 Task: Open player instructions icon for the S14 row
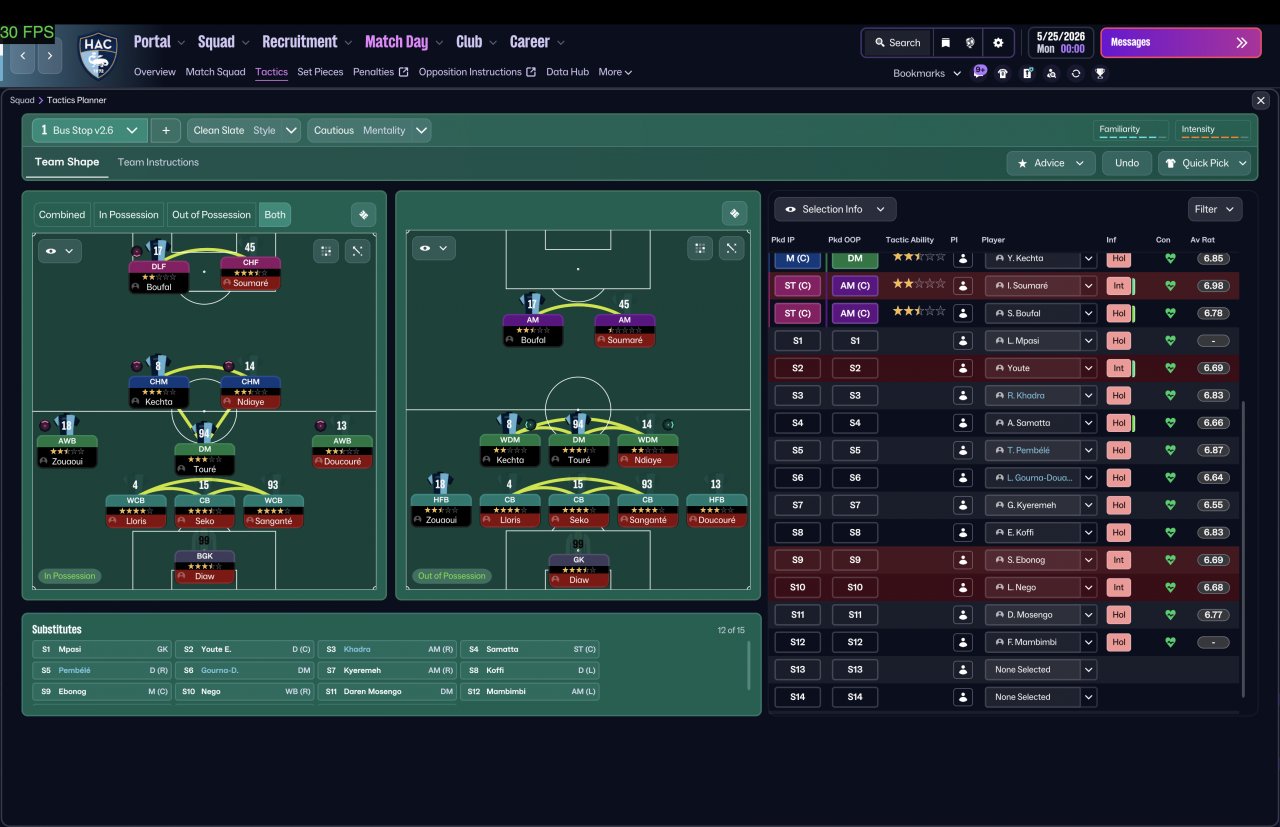tap(963, 697)
